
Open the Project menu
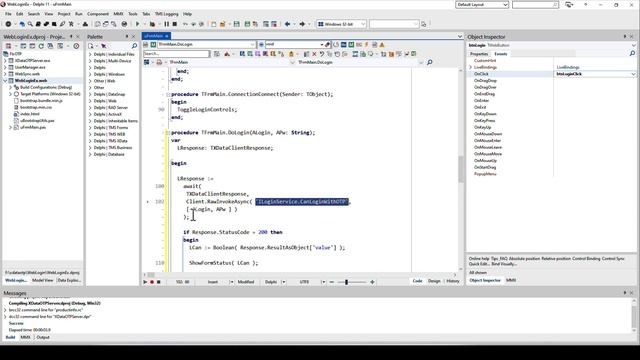64,14
